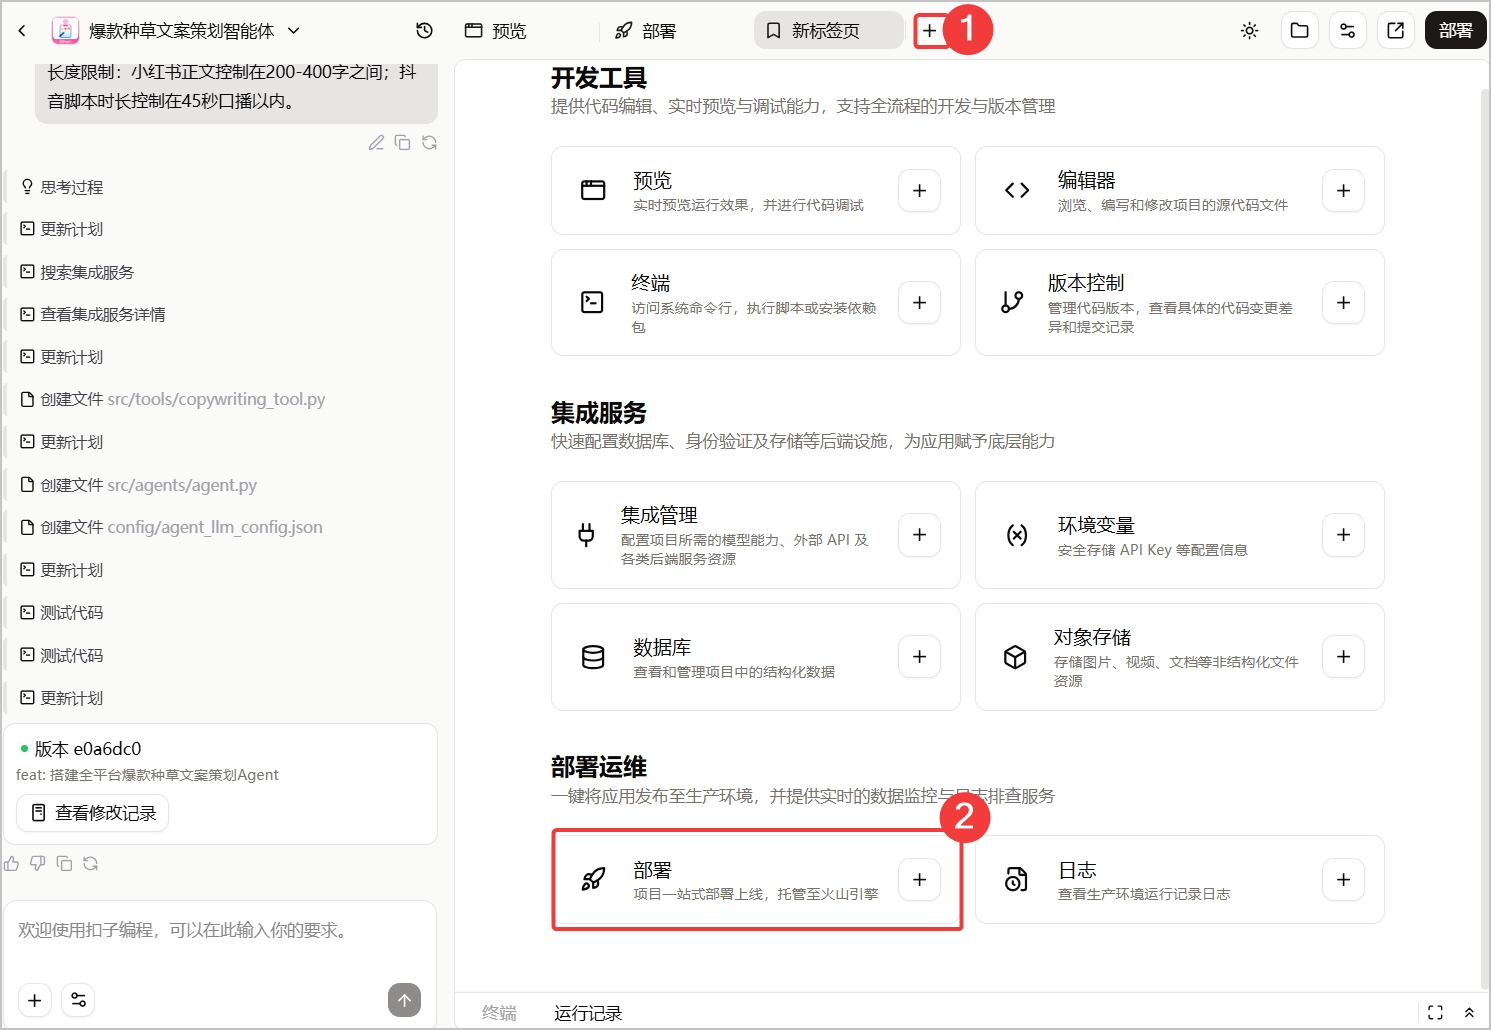Open in new window icon
Screen dimensions: 1491x1030
pos(1395,31)
